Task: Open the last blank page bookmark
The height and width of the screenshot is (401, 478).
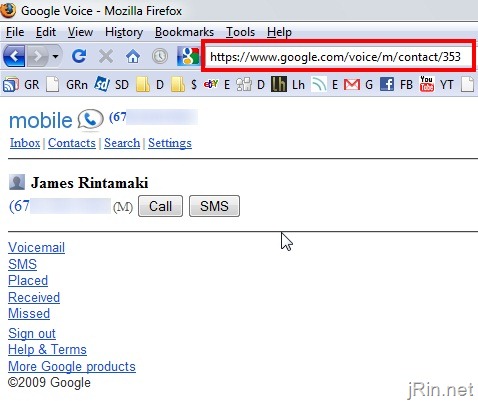Action: click(x=467, y=84)
